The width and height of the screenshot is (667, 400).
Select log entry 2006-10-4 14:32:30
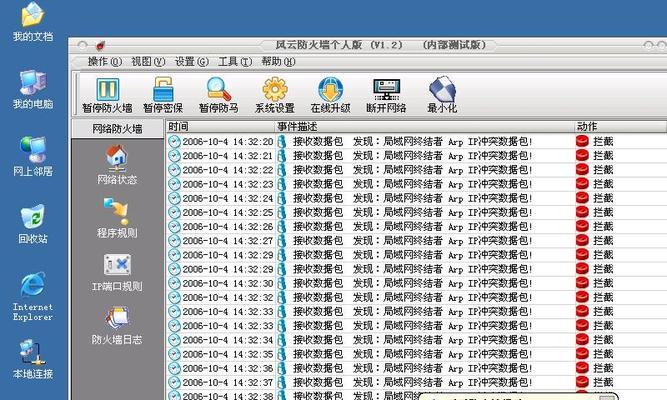pyautogui.click(x=416, y=283)
